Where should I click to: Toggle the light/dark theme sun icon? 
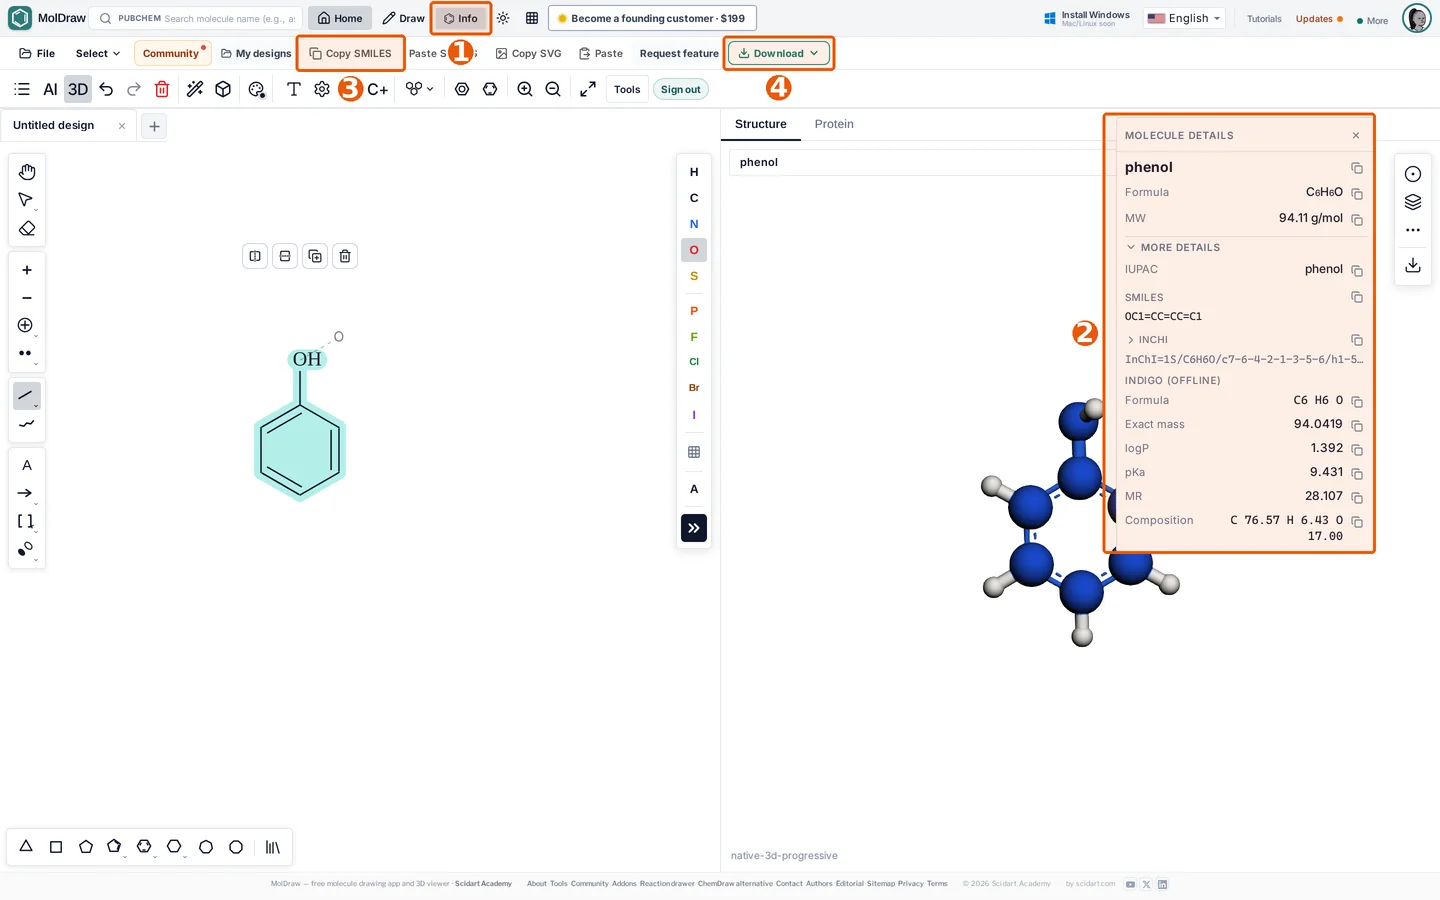tap(503, 18)
